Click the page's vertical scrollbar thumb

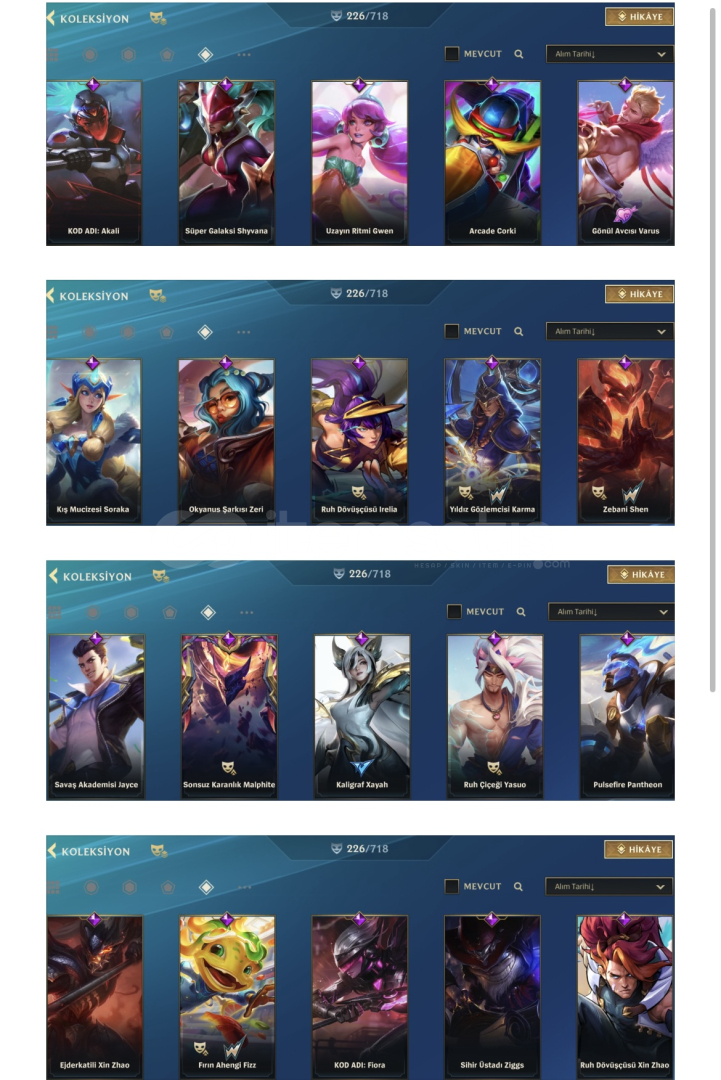pyautogui.click(x=713, y=350)
